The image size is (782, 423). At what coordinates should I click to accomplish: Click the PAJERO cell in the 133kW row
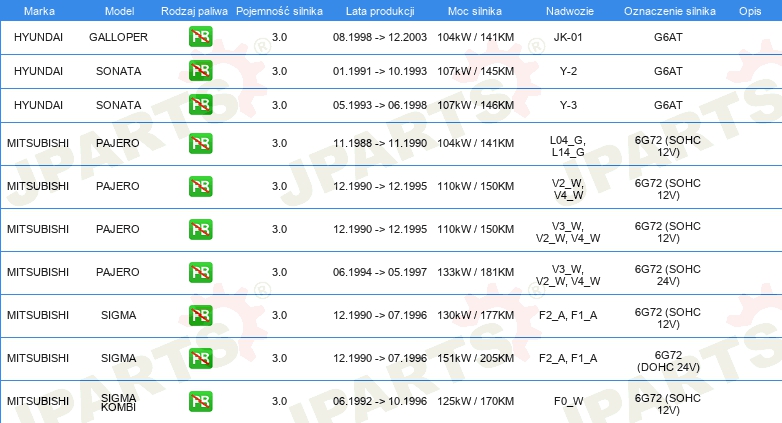pyautogui.click(x=118, y=272)
